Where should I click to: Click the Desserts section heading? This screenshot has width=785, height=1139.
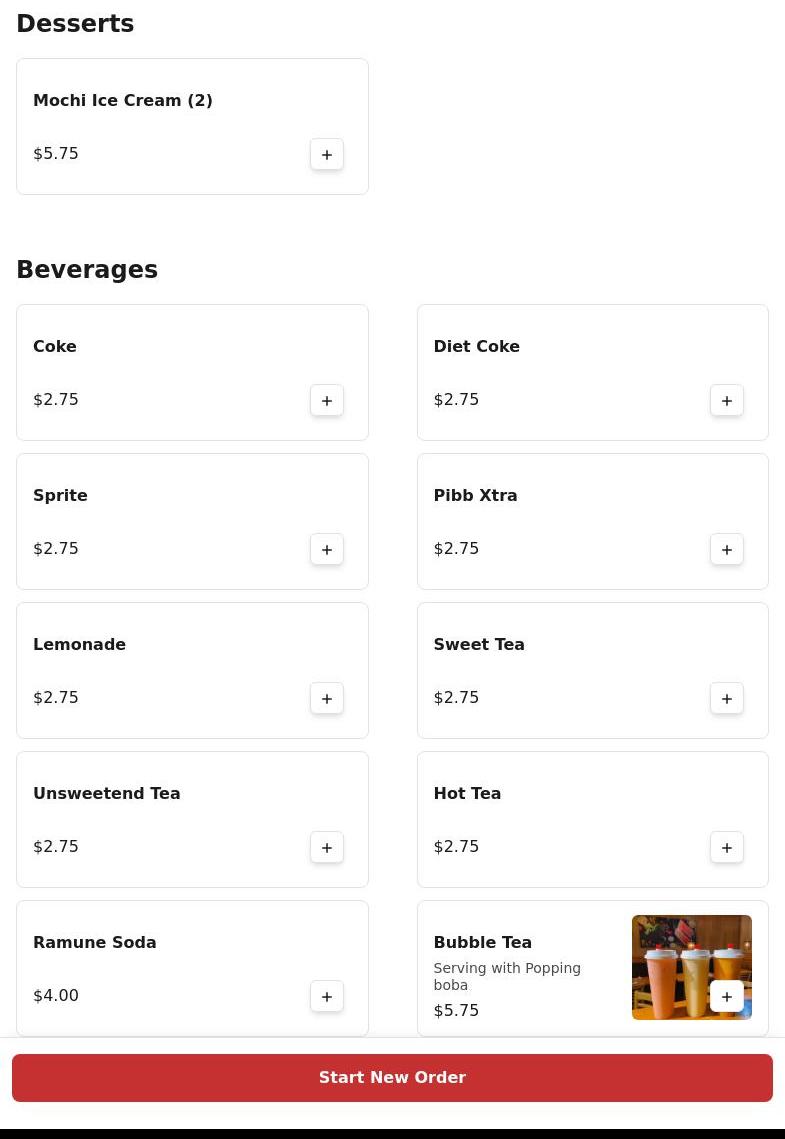(x=75, y=23)
